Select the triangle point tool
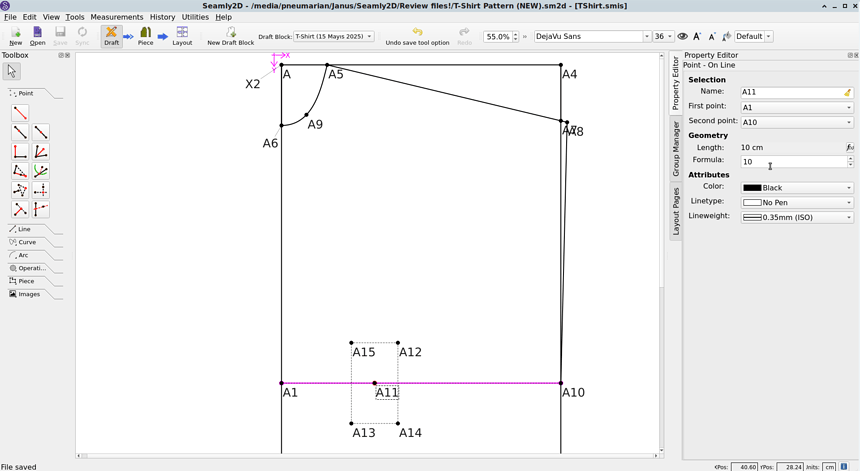 pos(20,190)
